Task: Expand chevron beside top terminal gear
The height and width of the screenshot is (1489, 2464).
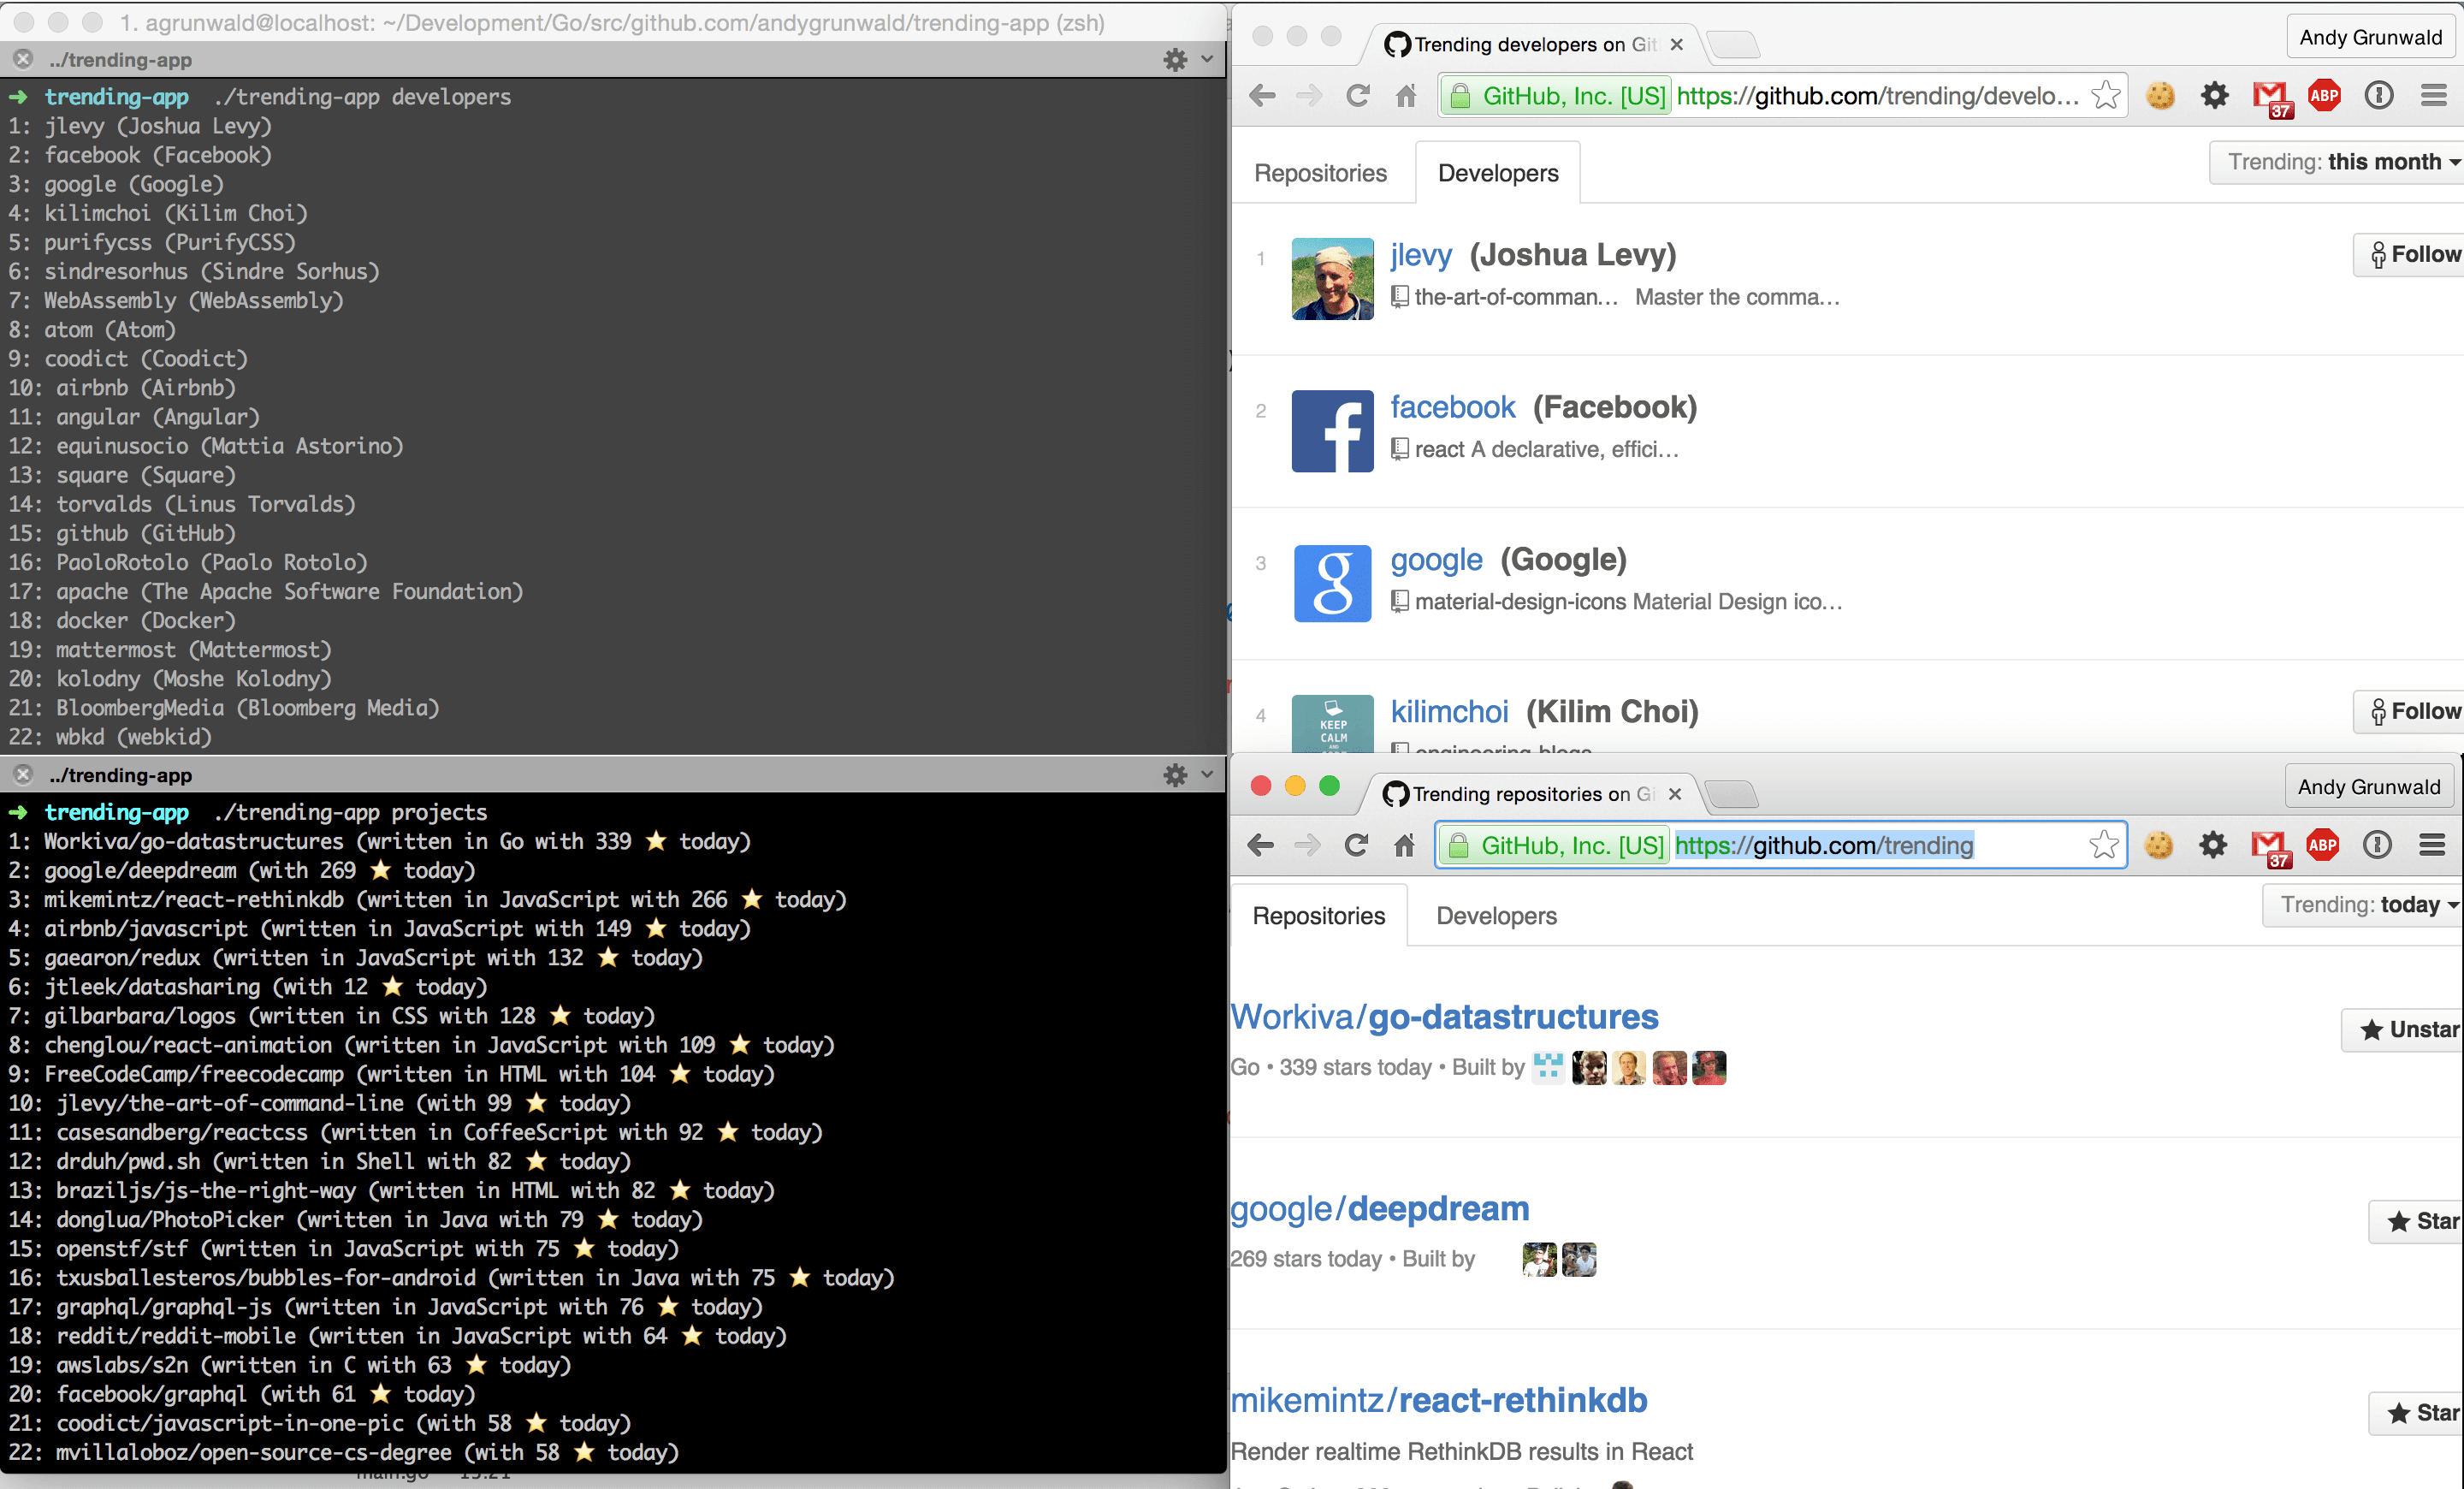Action: pyautogui.click(x=1207, y=60)
